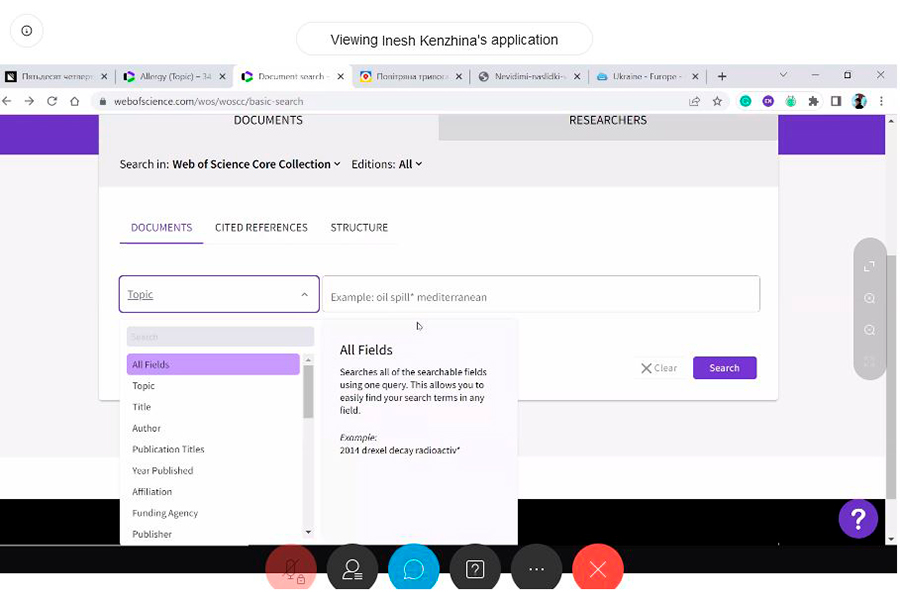Viewport: 900px width, 600px height.
Task: Click the zoom out magnifier in viewer sidebar
Action: coord(870,330)
